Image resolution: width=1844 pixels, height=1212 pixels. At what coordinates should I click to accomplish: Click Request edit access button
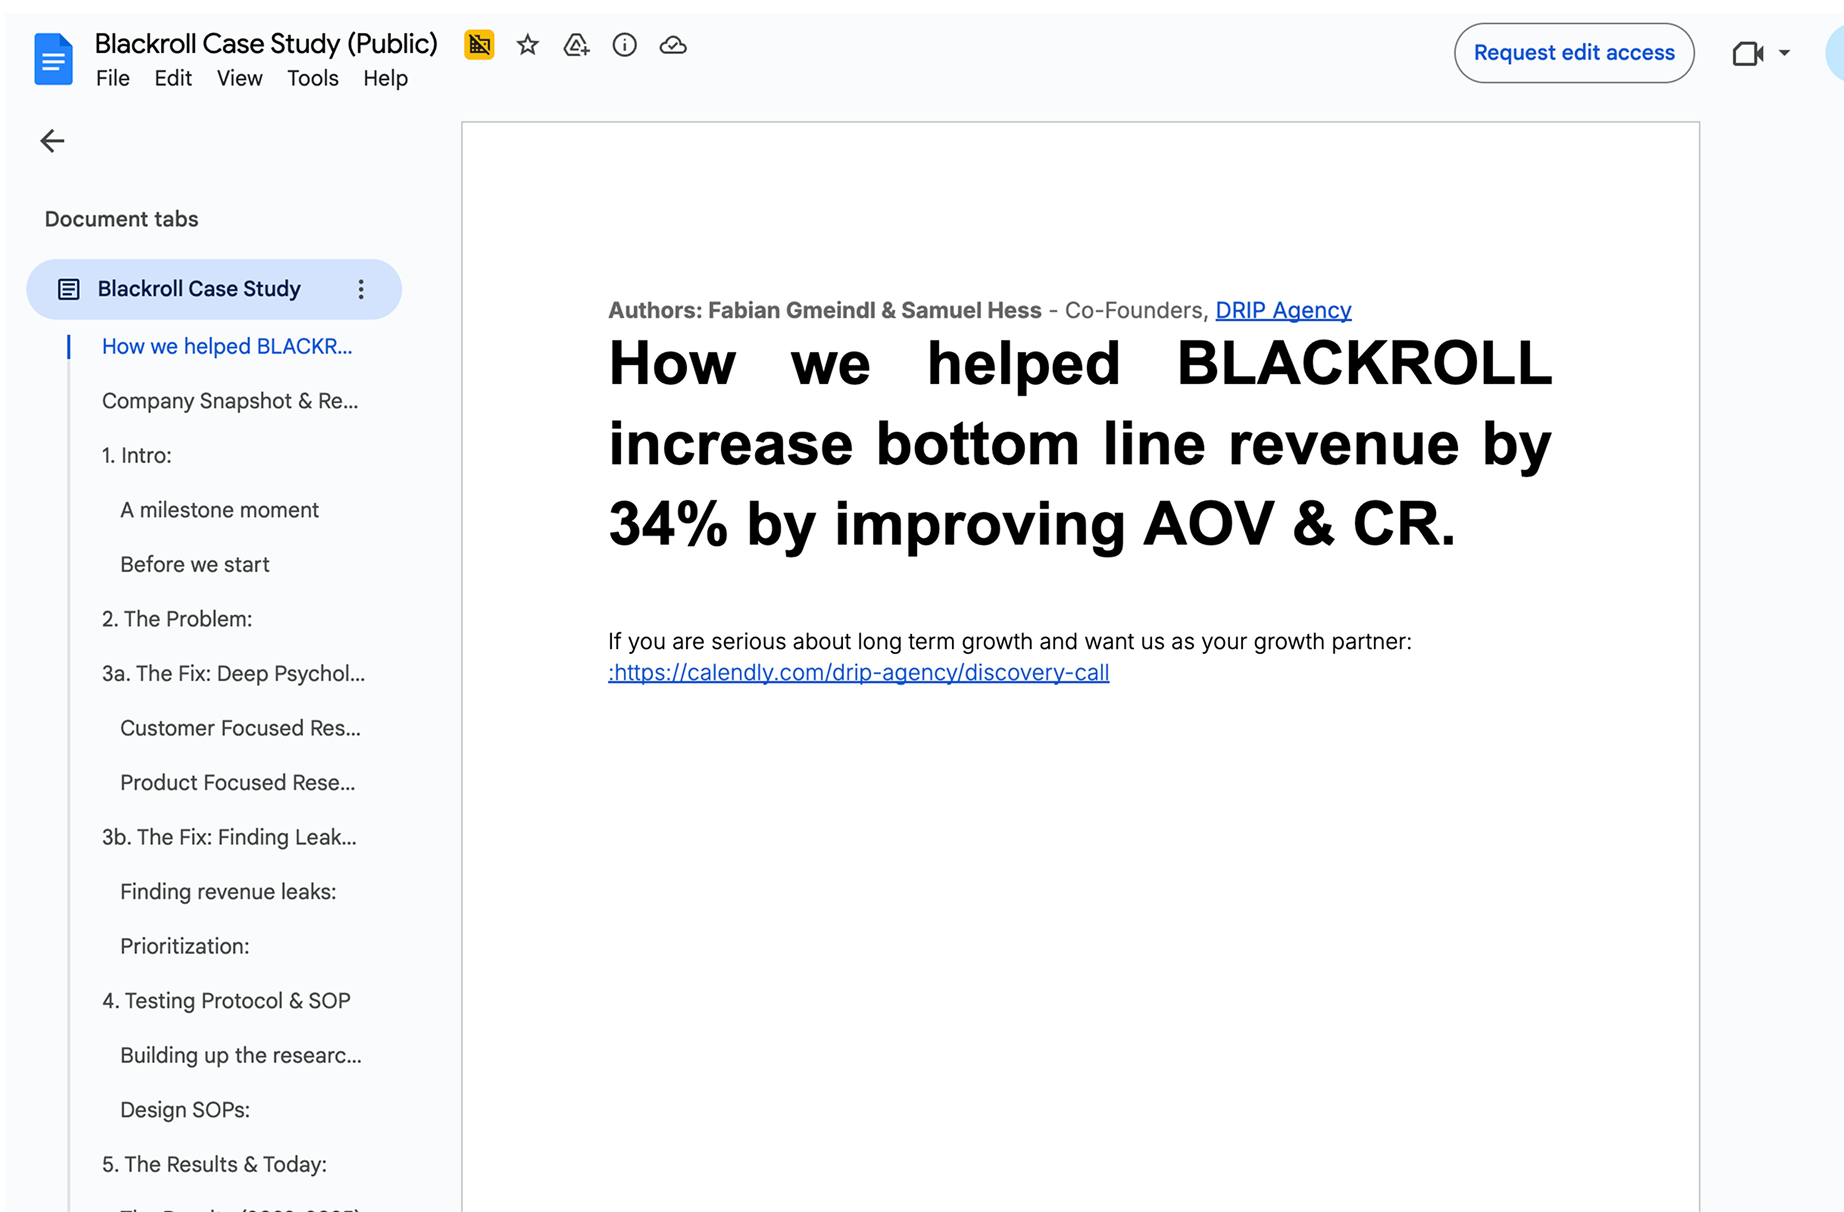(1574, 53)
